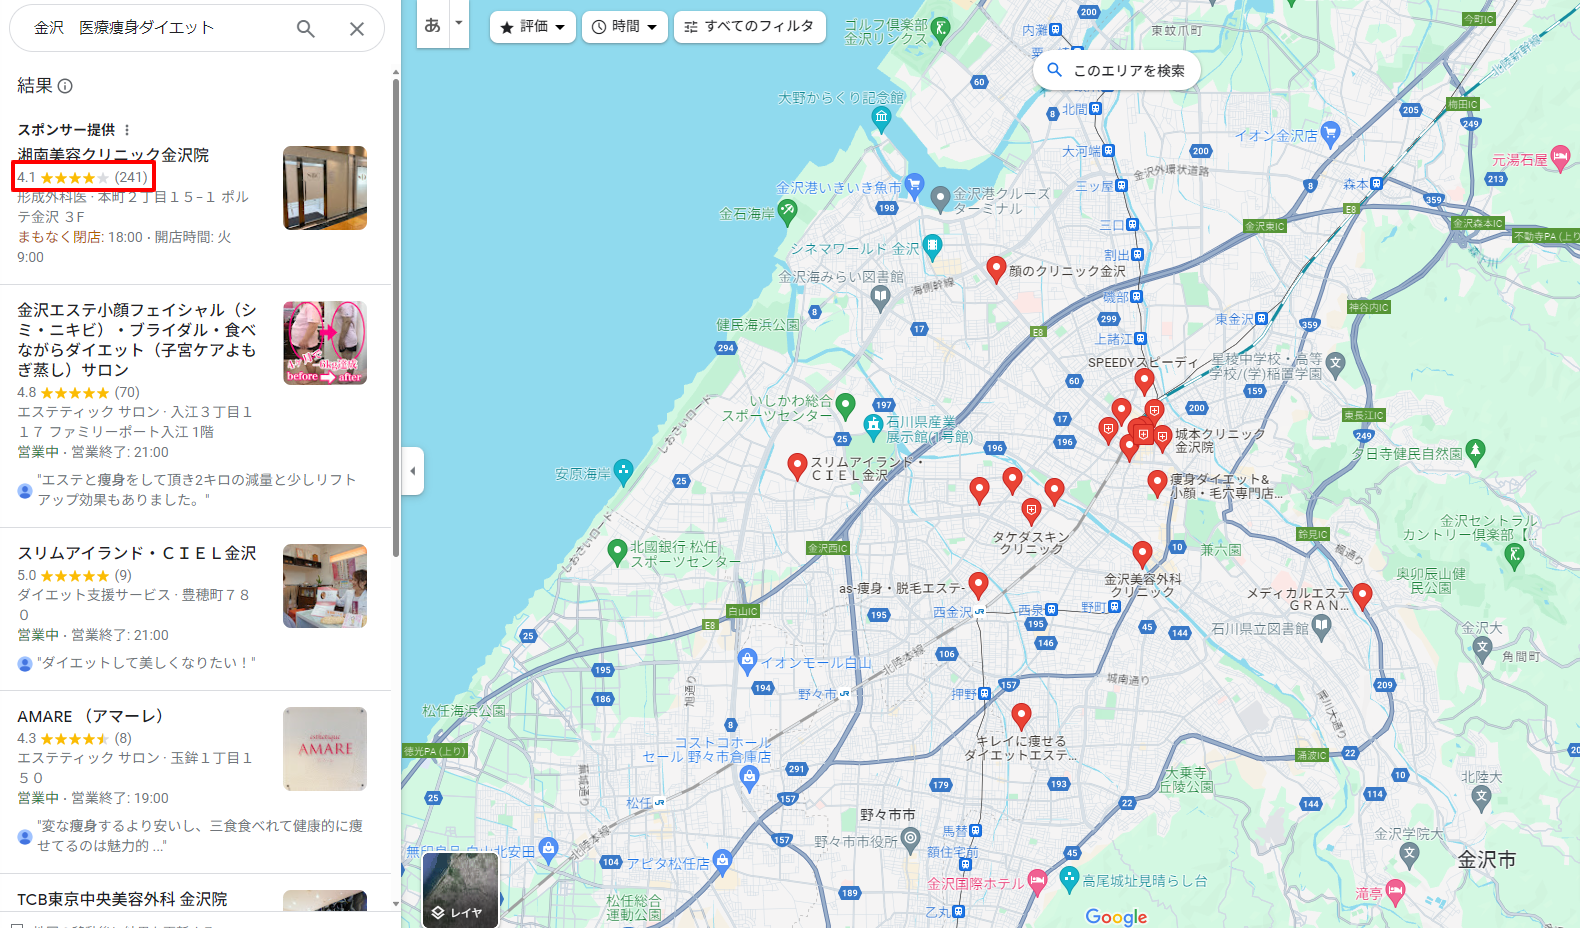1580x928 pixels.
Task: Click the 元湯石屋 lodging icon
Action: pos(1560,157)
